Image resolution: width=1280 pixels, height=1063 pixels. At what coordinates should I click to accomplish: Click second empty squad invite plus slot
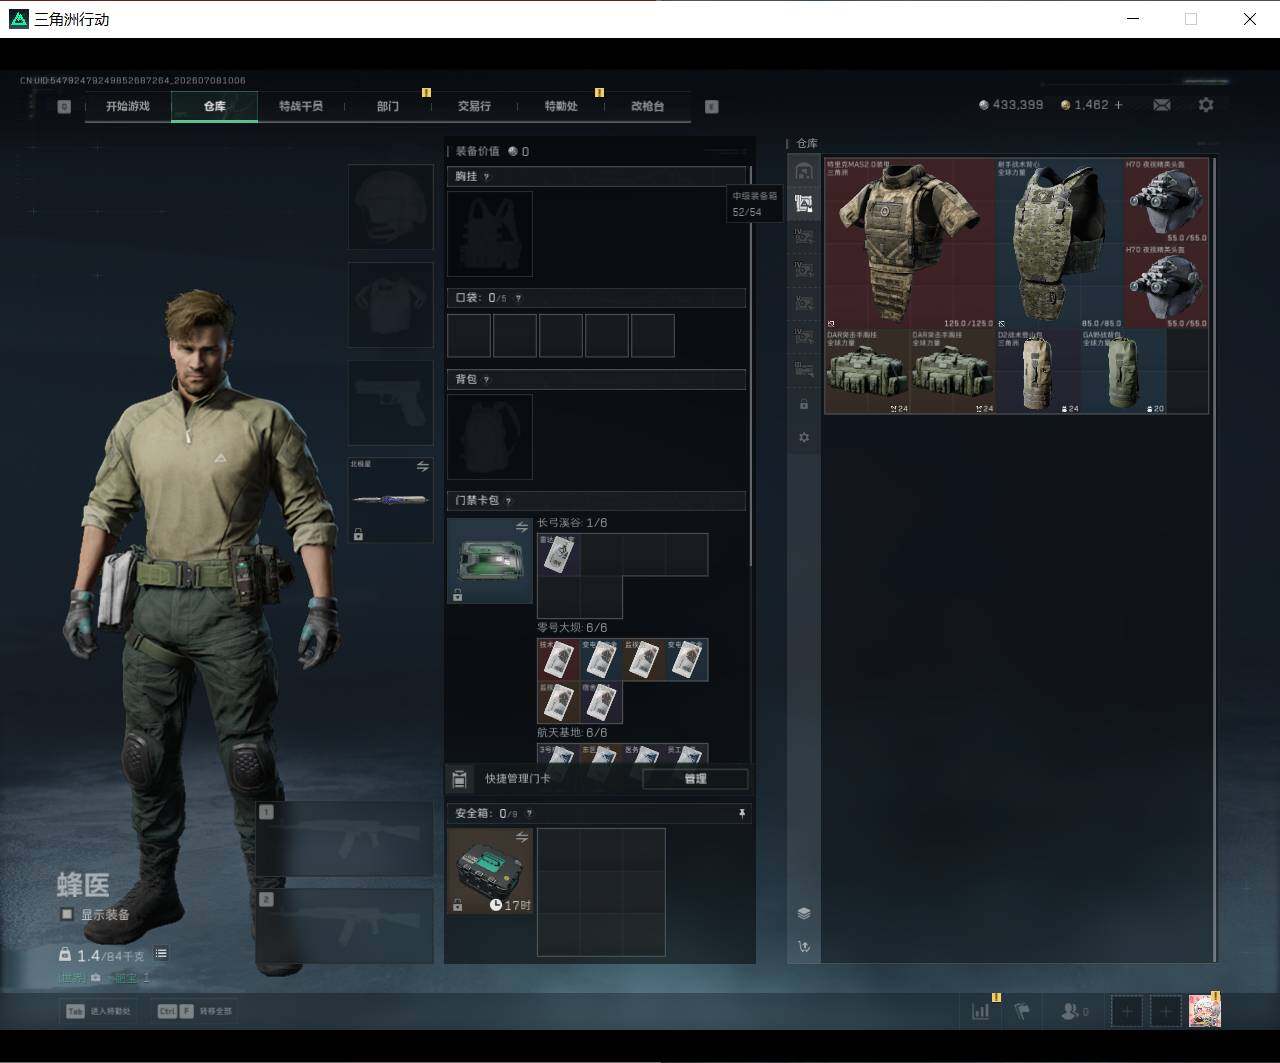tap(1166, 1011)
